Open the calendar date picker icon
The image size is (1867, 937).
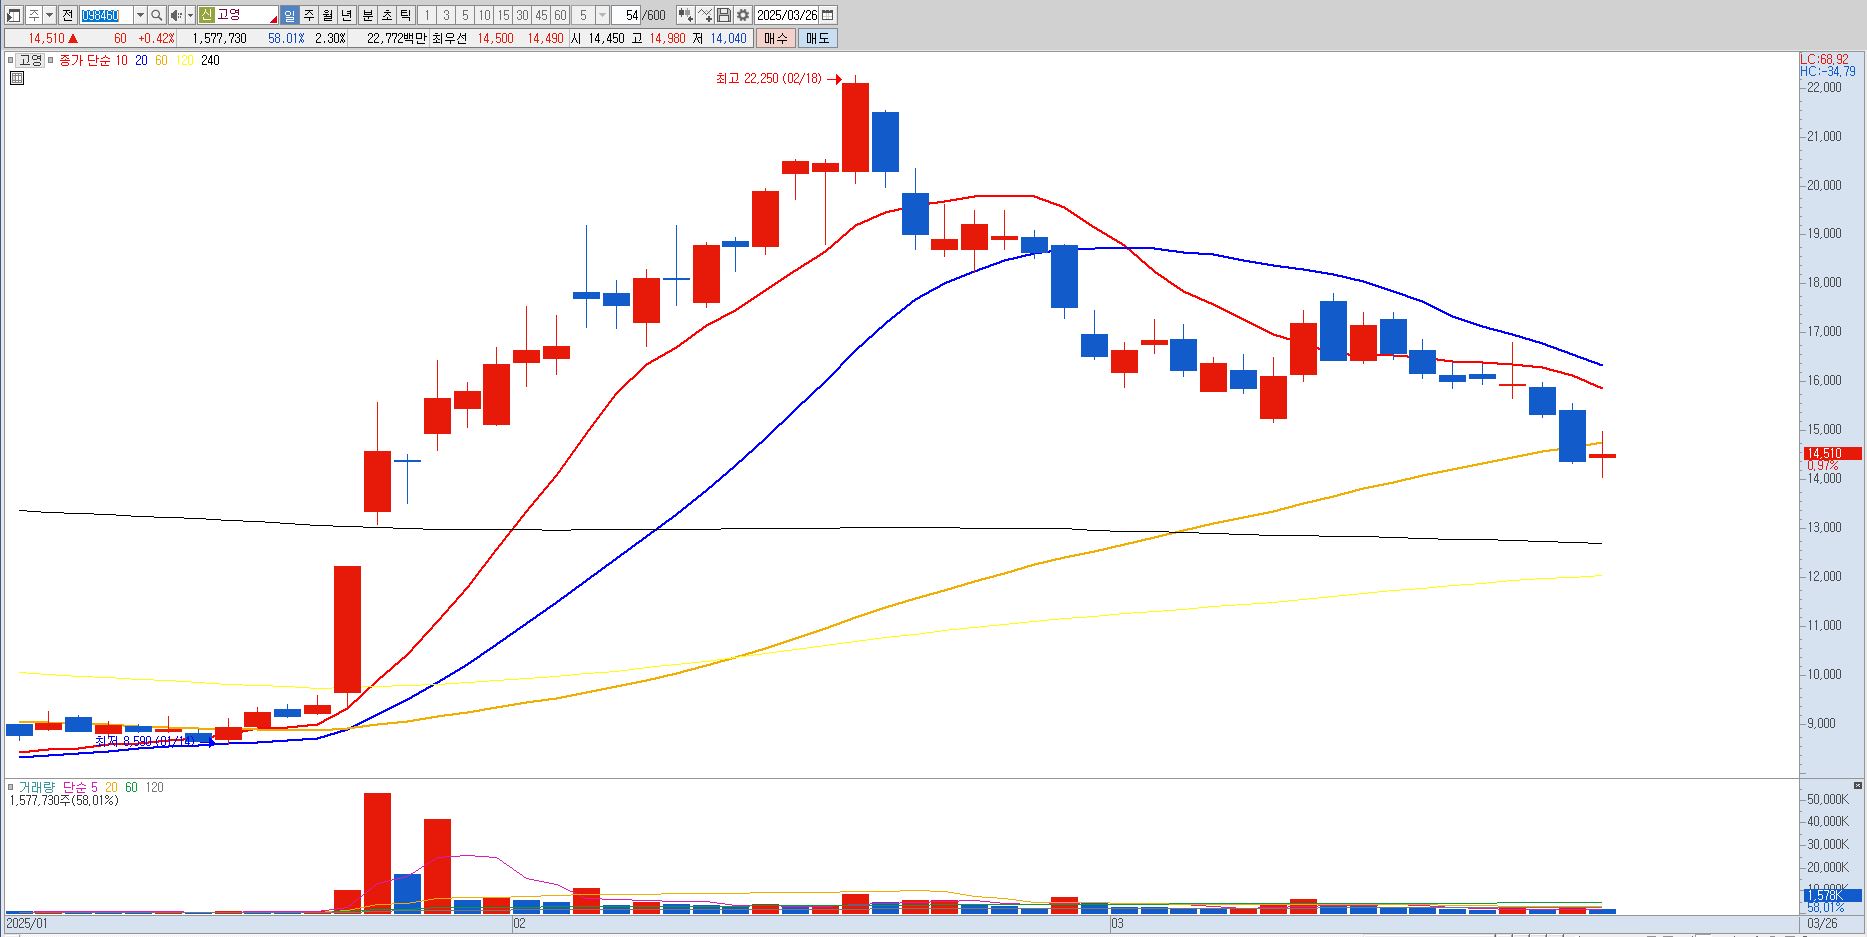click(x=827, y=15)
